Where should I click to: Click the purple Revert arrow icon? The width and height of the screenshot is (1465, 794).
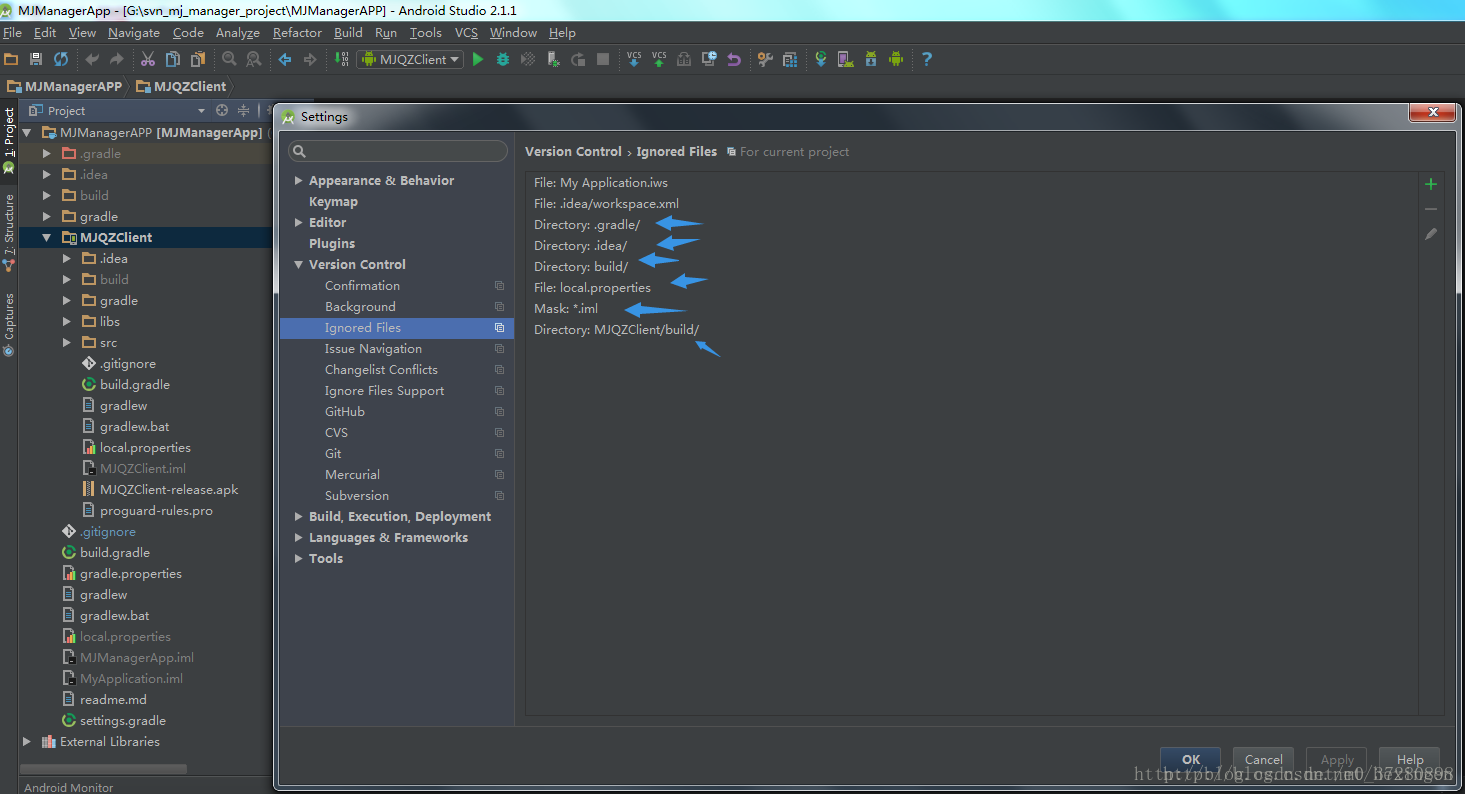click(734, 59)
